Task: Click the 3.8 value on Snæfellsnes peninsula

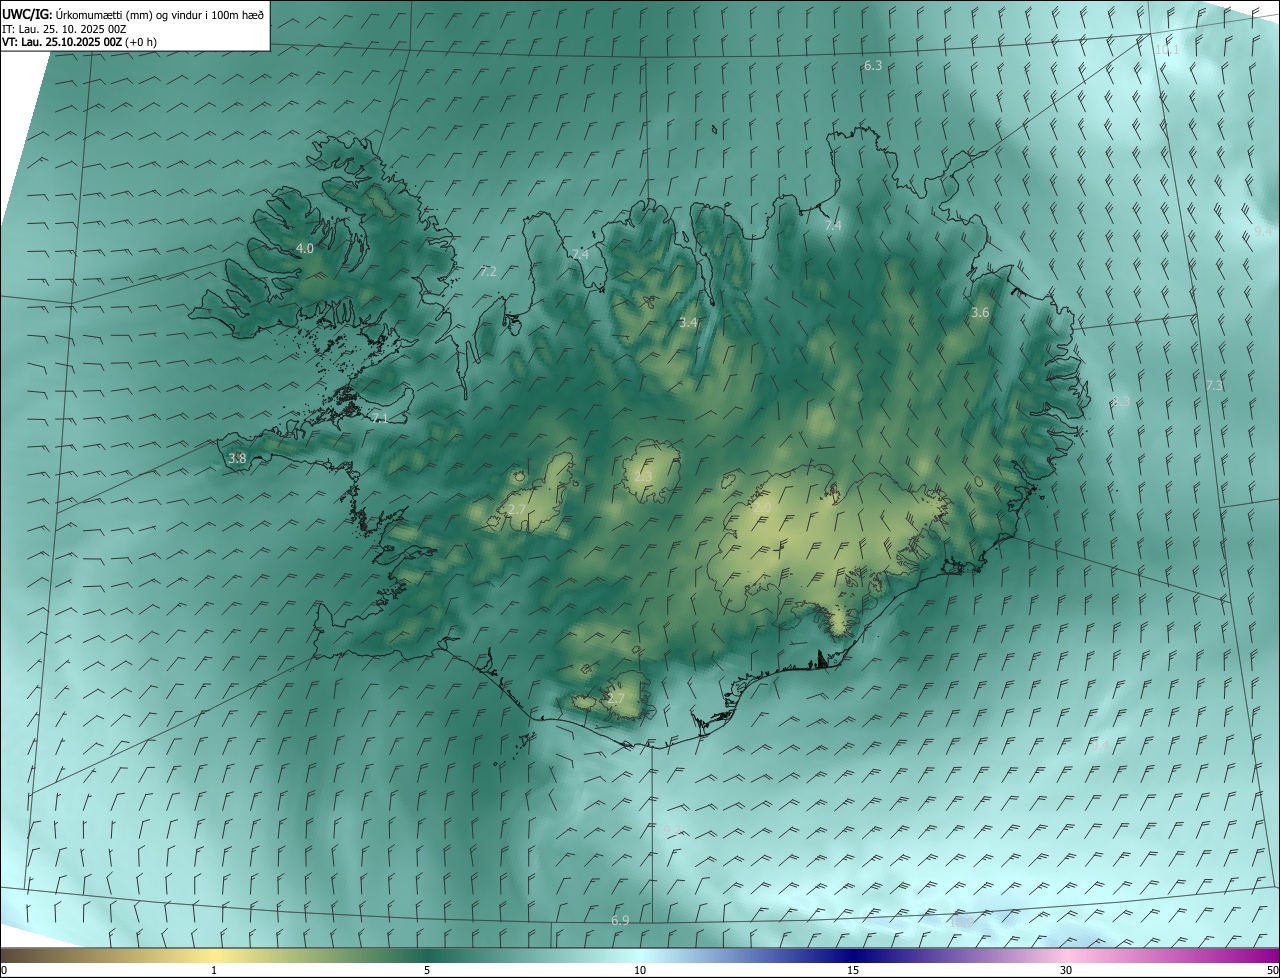Action: tap(237, 458)
